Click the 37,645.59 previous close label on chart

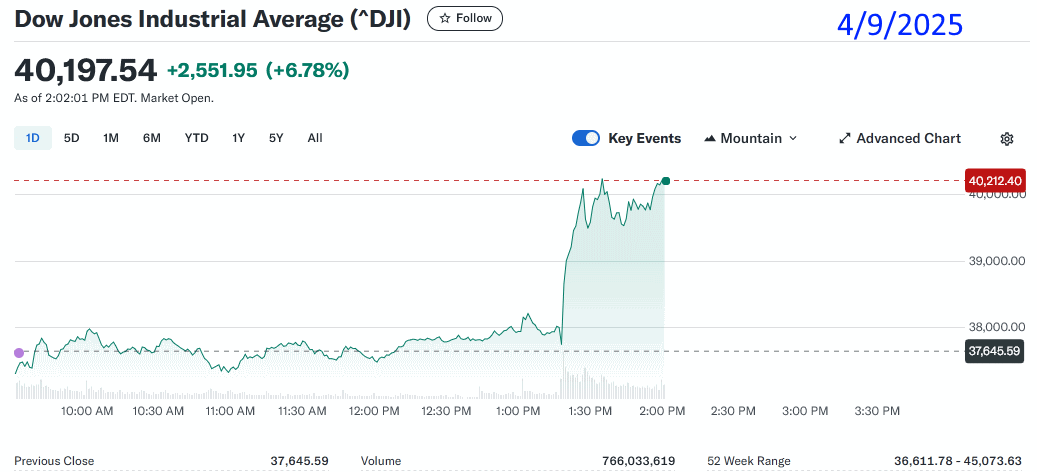(x=994, y=351)
